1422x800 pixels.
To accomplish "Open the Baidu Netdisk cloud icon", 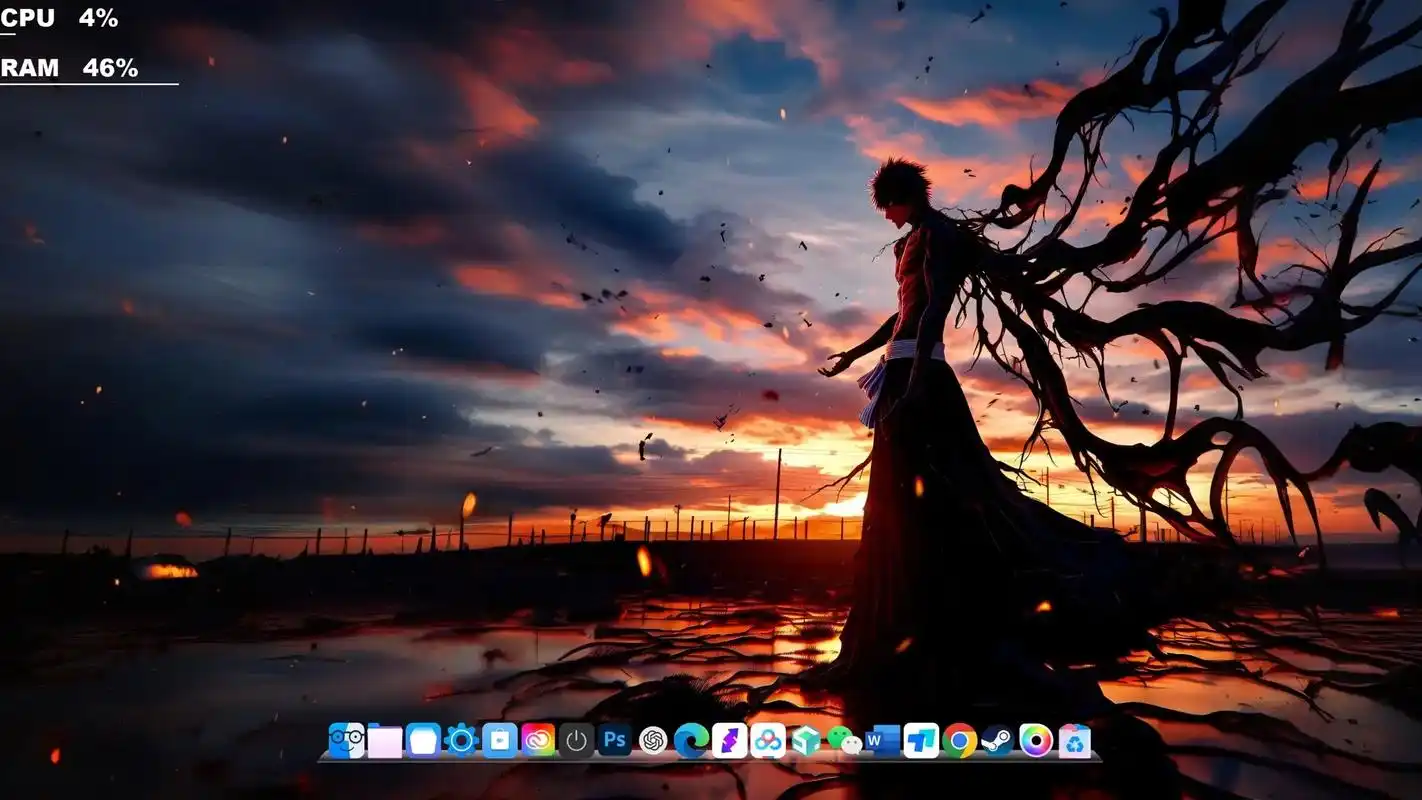I will [768, 741].
